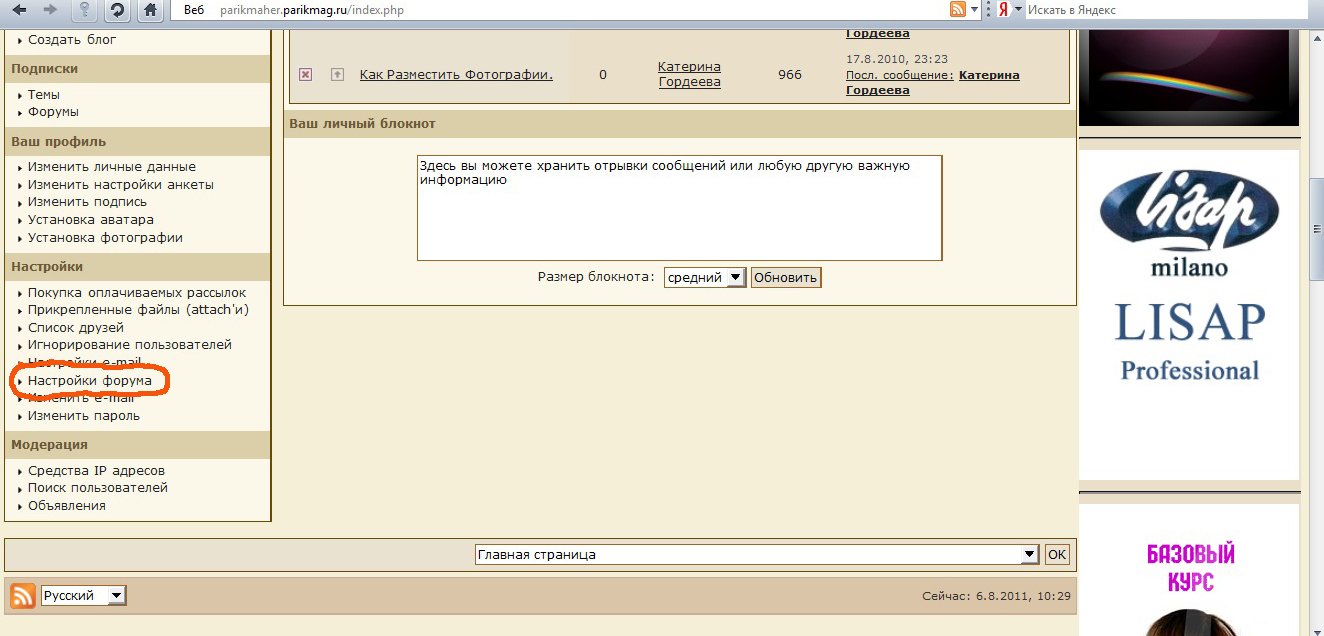Open Поиск пользователей under Модерация
The image size is (1324, 636).
tap(98, 488)
